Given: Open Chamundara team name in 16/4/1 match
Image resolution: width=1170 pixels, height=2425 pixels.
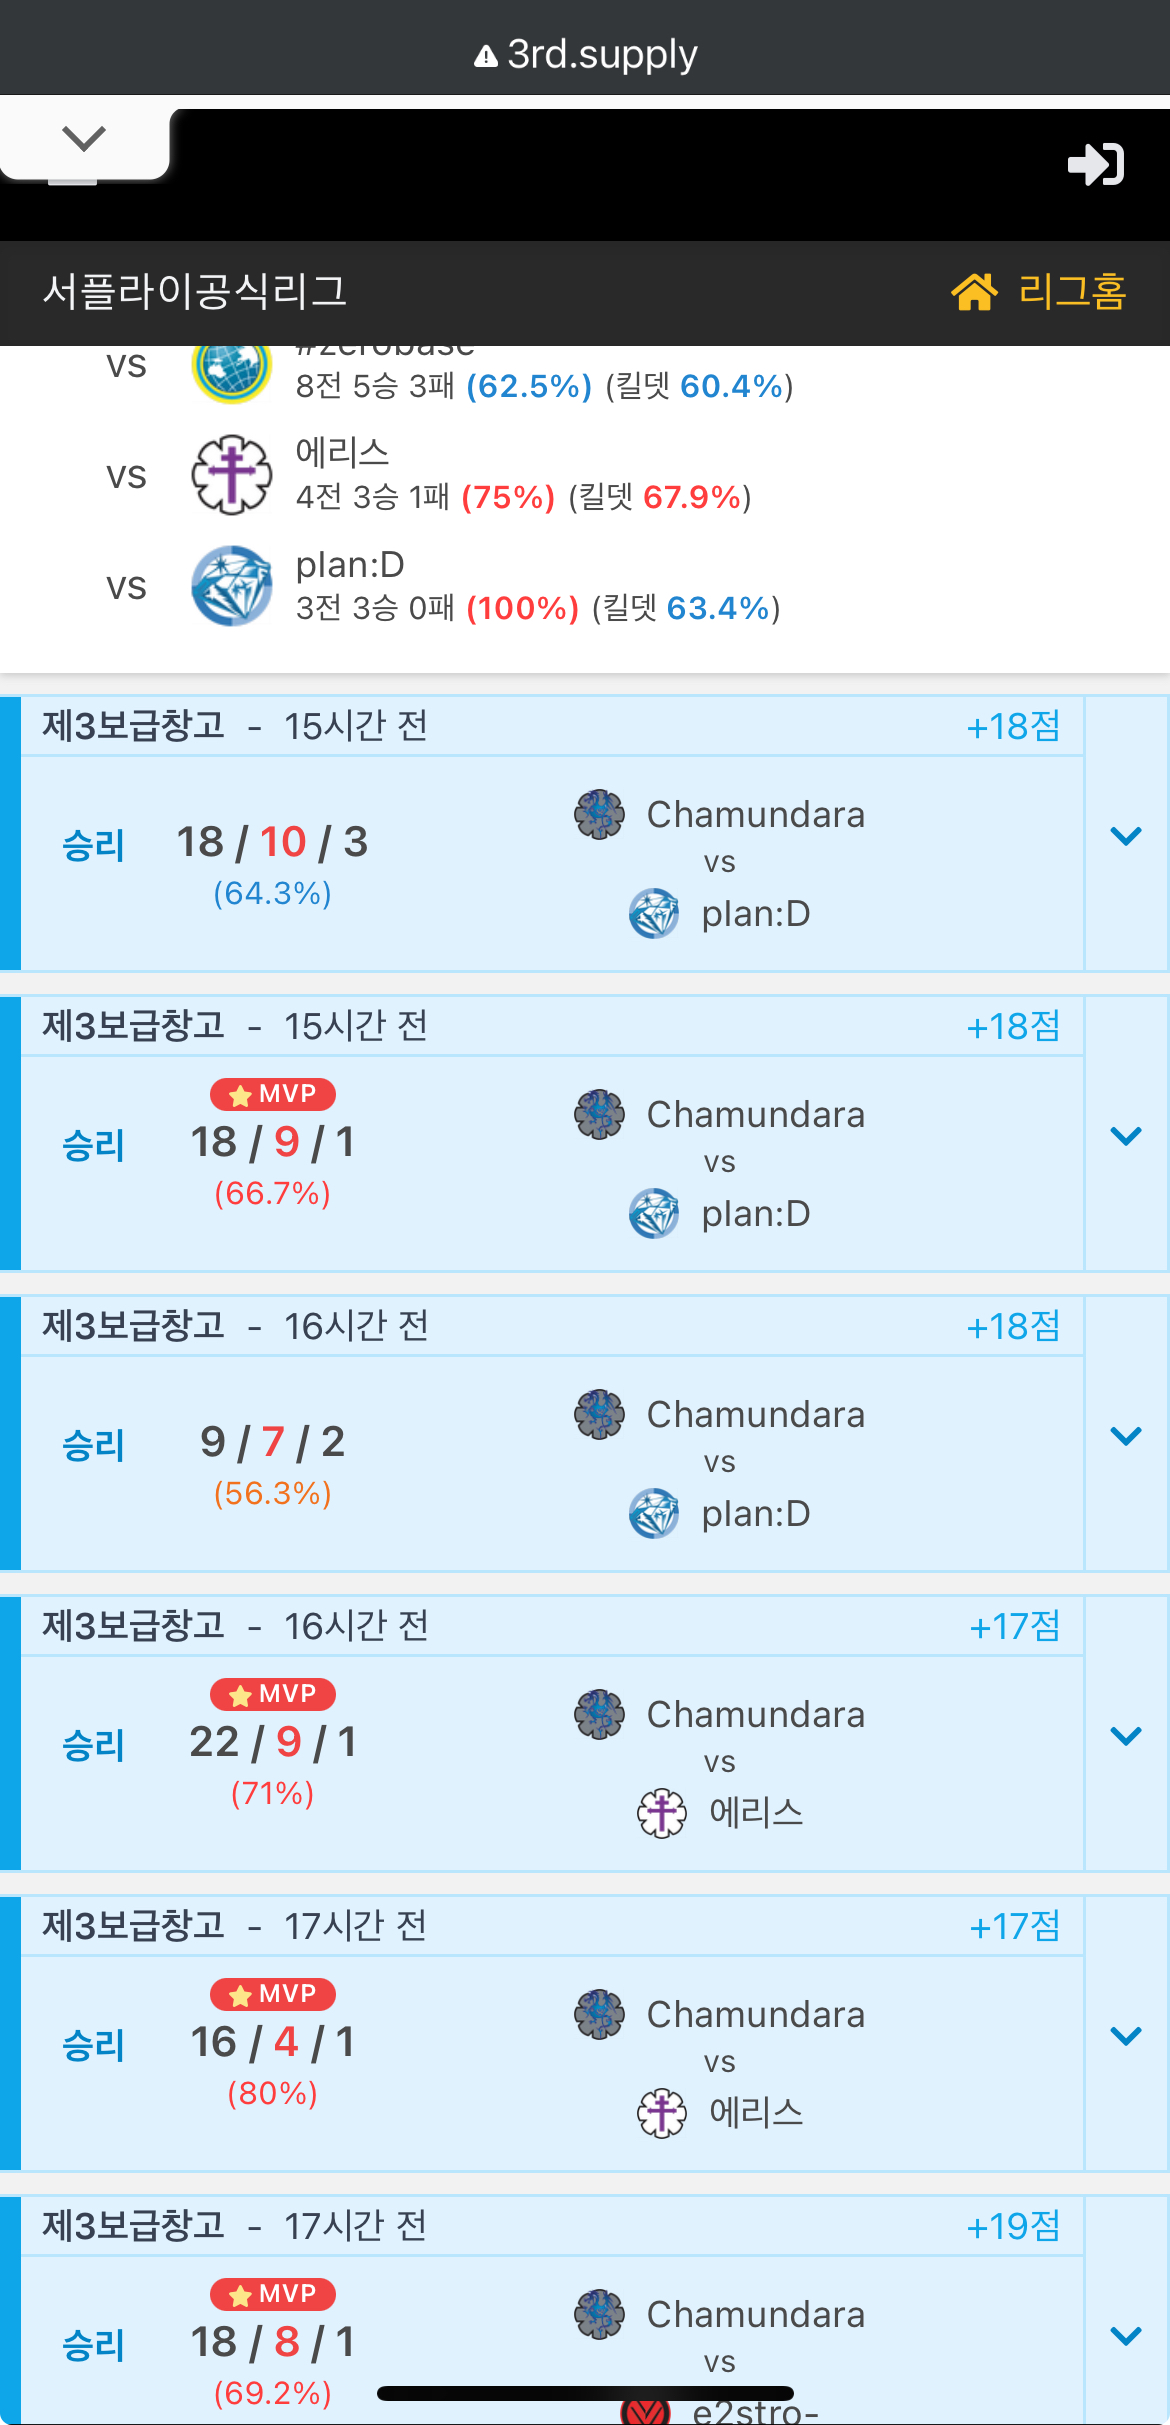Looking at the screenshot, I should (x=755, y=2014).
